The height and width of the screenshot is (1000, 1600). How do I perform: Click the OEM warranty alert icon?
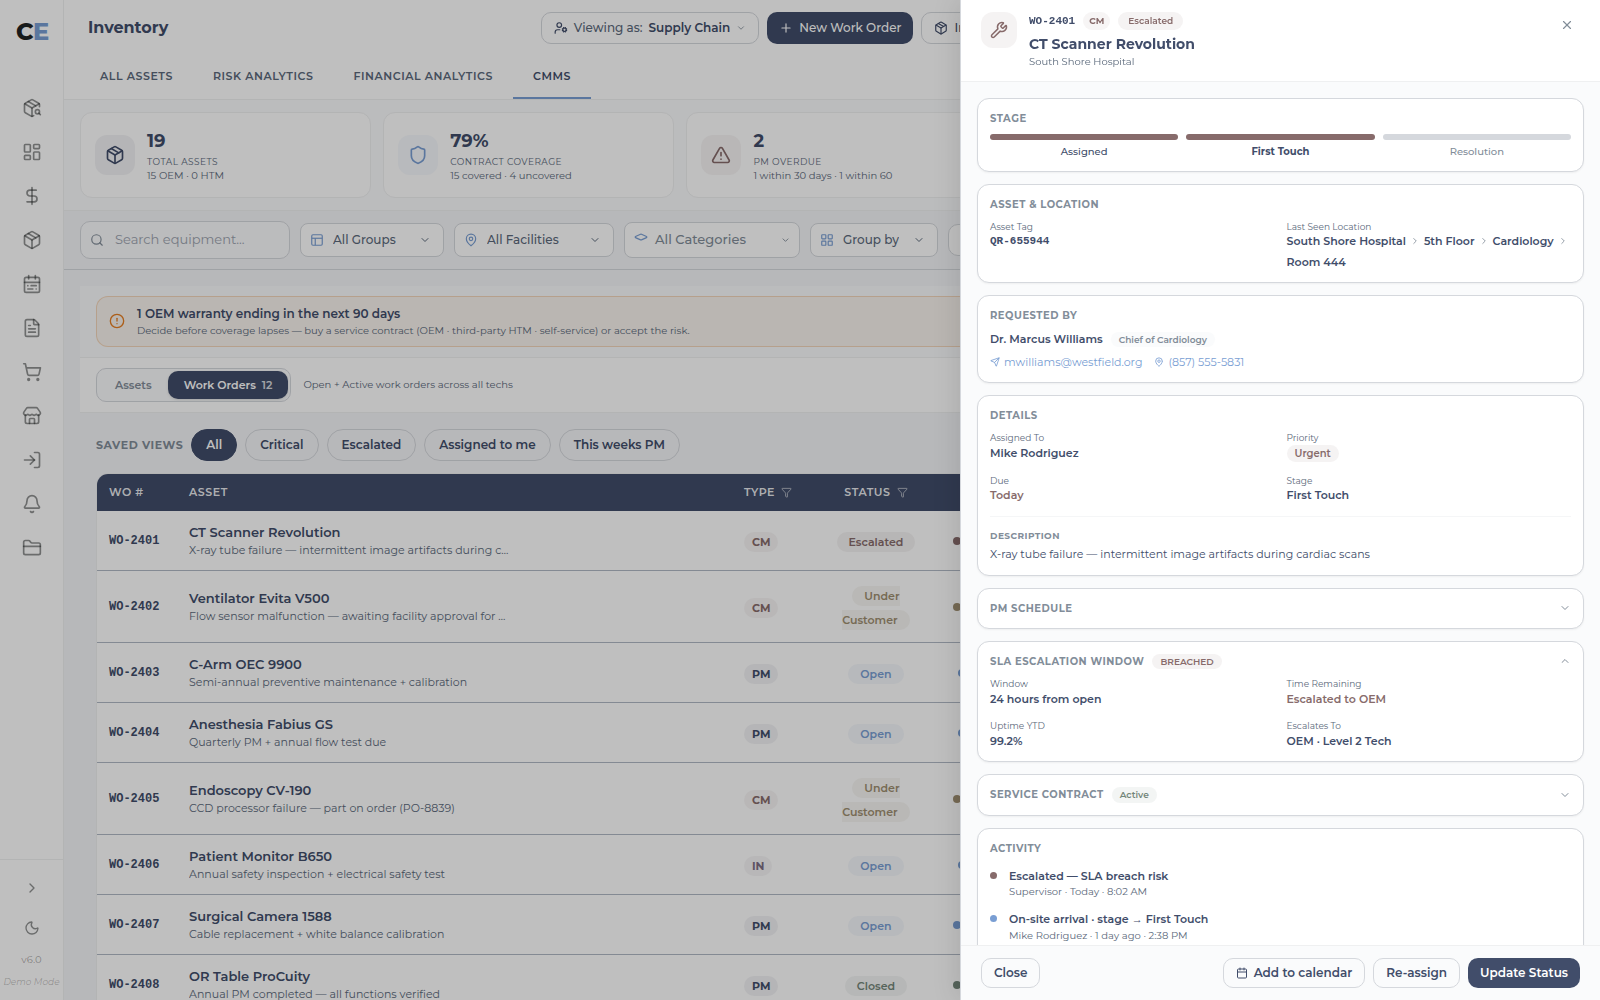click(117, 321)
